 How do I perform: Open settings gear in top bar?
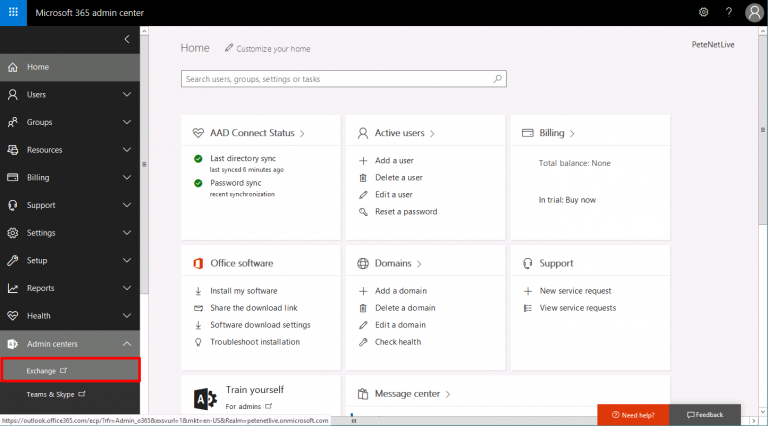[x=703, y=12]
